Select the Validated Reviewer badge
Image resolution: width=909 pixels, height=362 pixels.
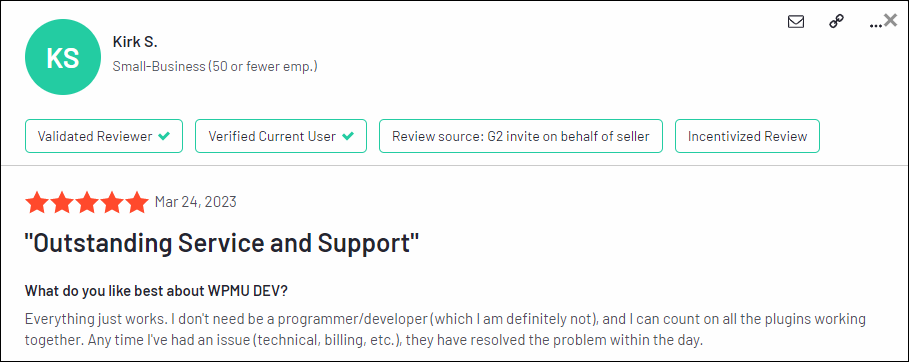click(x=104, y=136)
